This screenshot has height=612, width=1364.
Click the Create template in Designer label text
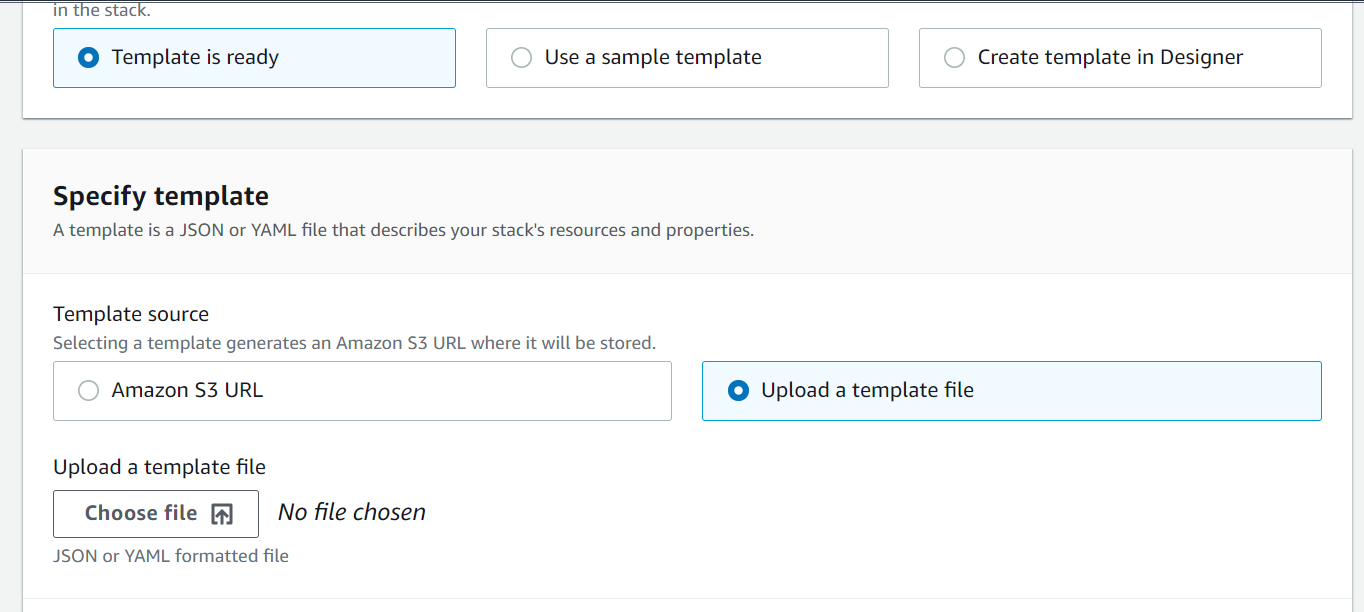(x=1110, y=58)
